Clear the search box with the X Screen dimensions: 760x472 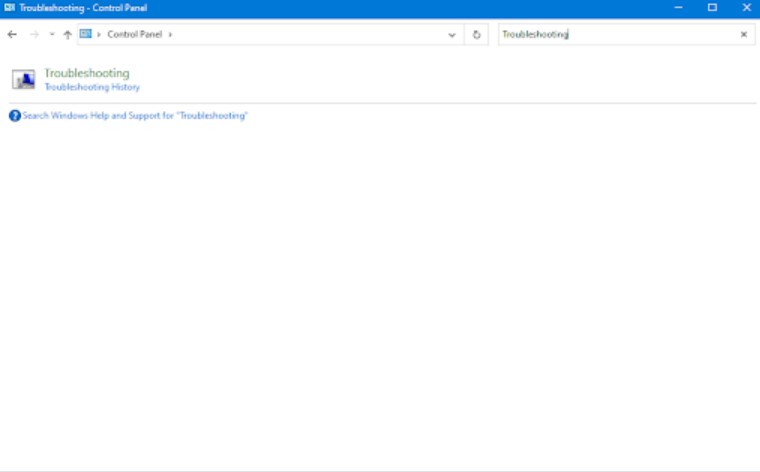(744, 34)
